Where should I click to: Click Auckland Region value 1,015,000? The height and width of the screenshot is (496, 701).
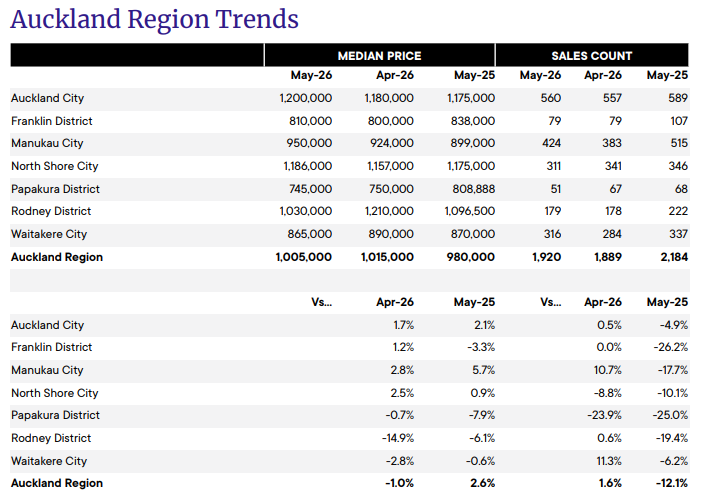(387, 257)
